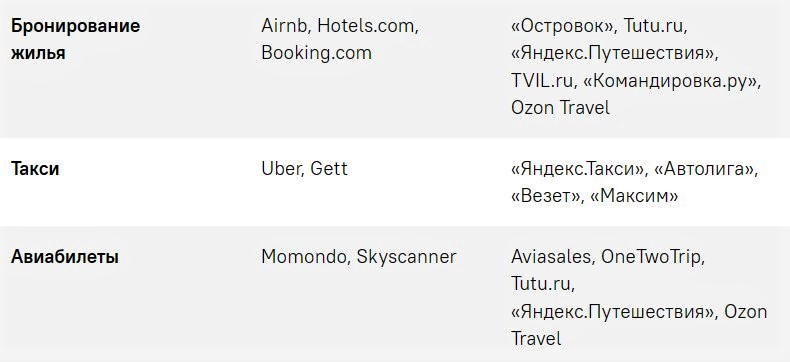The width and height of the screenshot is (790, 362).
Task: Select the 'Hotels.com' text
Action: point(365,26)
